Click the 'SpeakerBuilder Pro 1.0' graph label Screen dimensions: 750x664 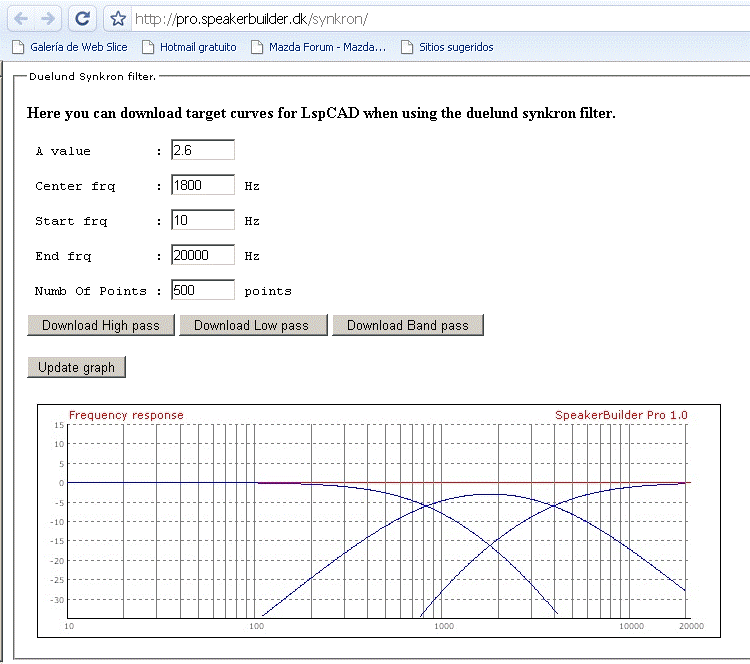pos(621,415)
